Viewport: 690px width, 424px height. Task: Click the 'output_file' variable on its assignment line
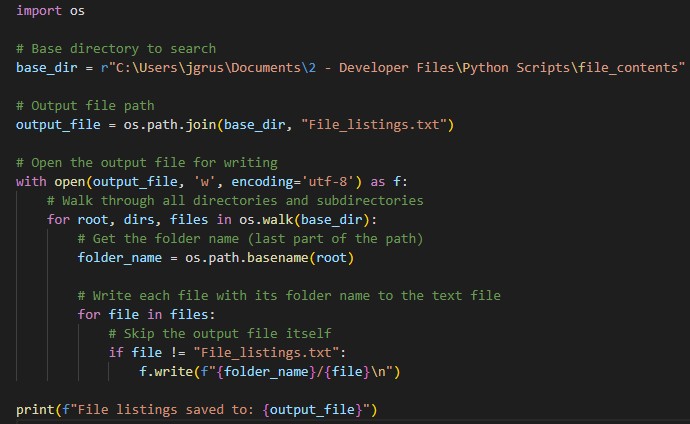(x=58, y=125)
